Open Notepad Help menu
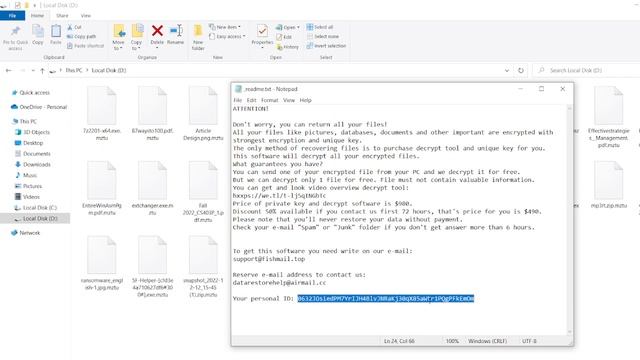Image resolution: width=640 pixels, height=360 pixels. coord(305,100)
